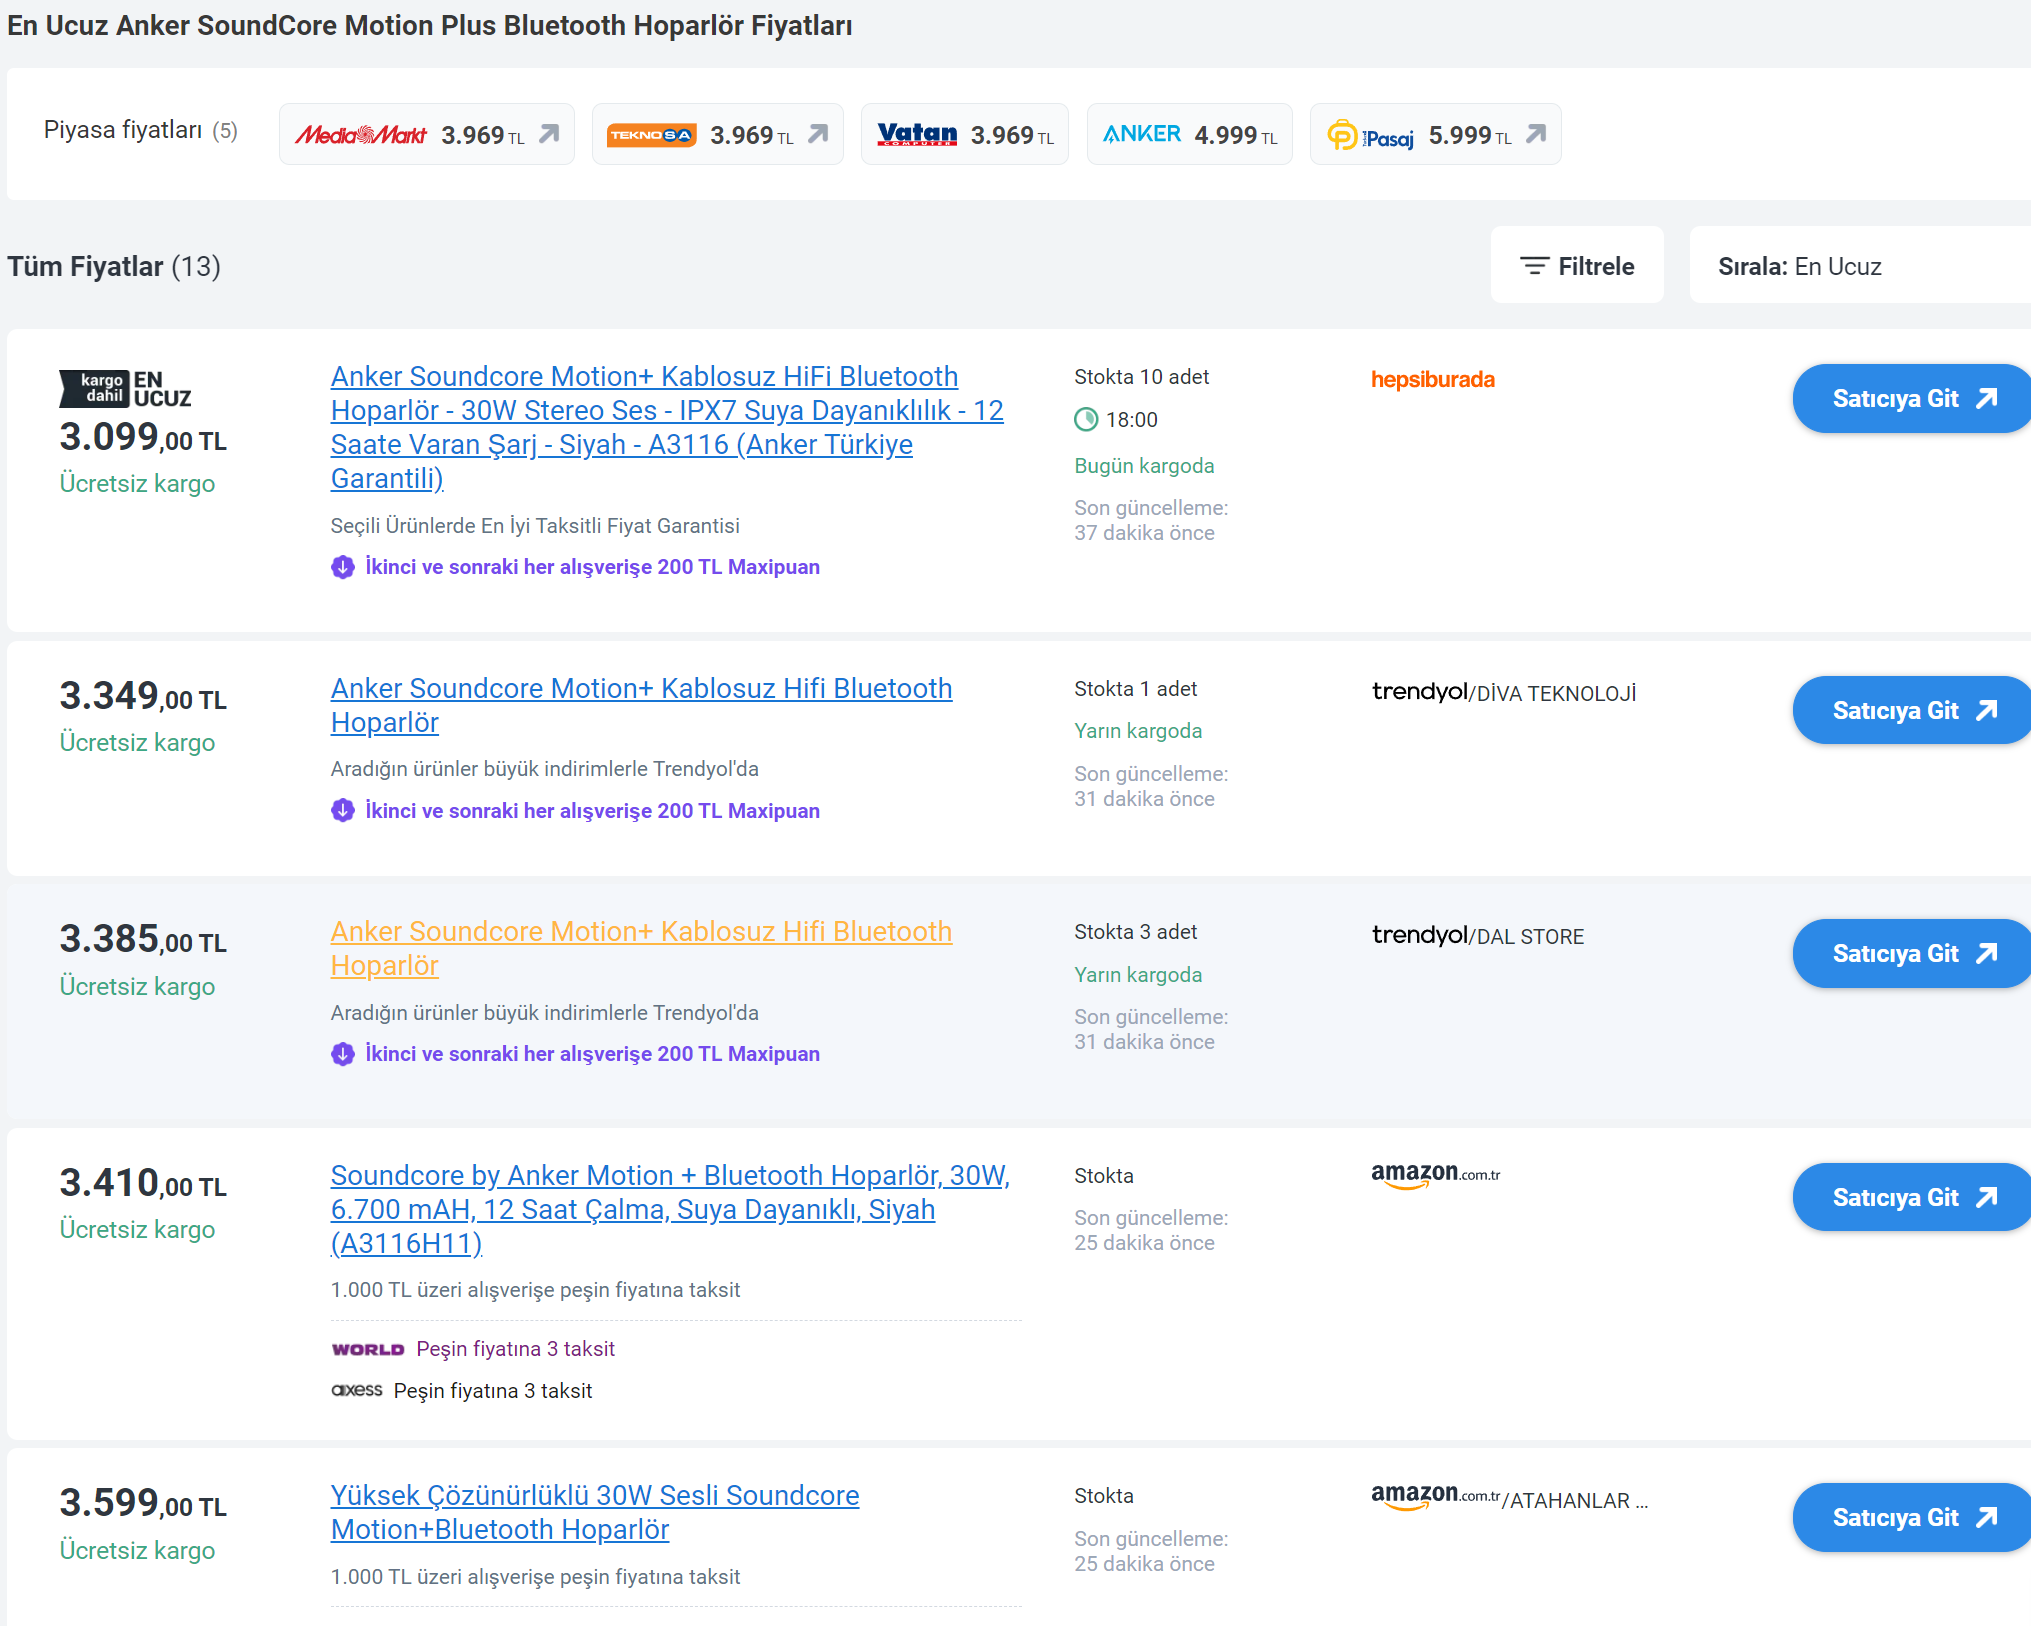The height and width of the screenshot is (1626, 2031).
Task: Open MediaMarkt 3.969 TL price chip
Action: click(426, 134)
